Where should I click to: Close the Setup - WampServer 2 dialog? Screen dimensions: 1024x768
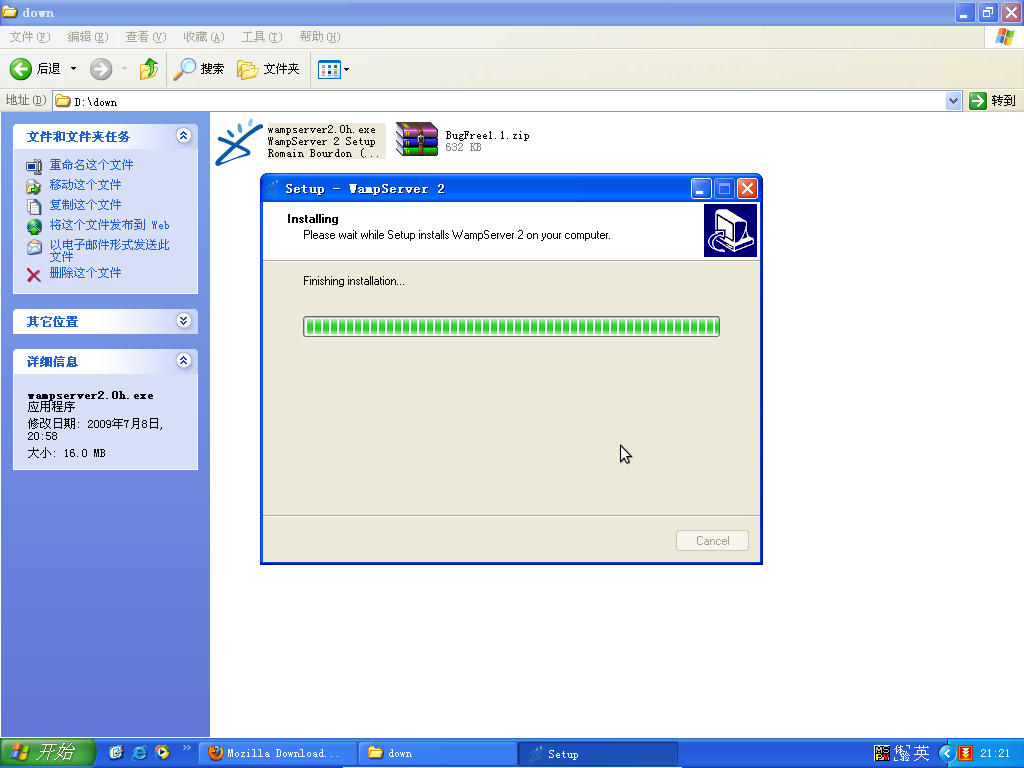tap(747, 189)
